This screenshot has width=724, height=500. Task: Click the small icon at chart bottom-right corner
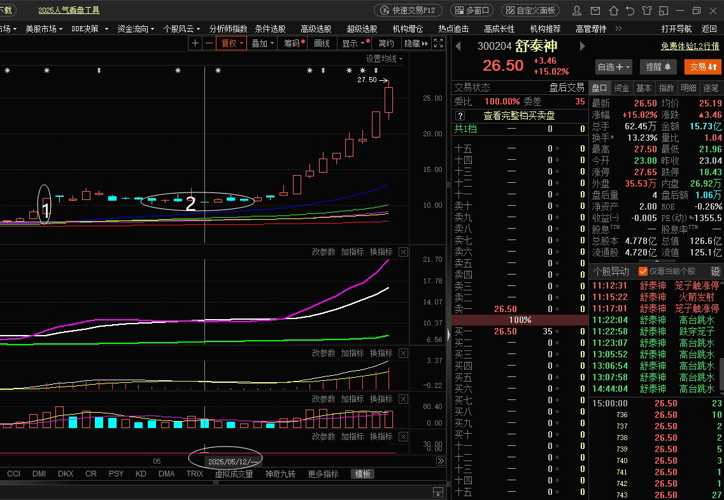point(438,492)
